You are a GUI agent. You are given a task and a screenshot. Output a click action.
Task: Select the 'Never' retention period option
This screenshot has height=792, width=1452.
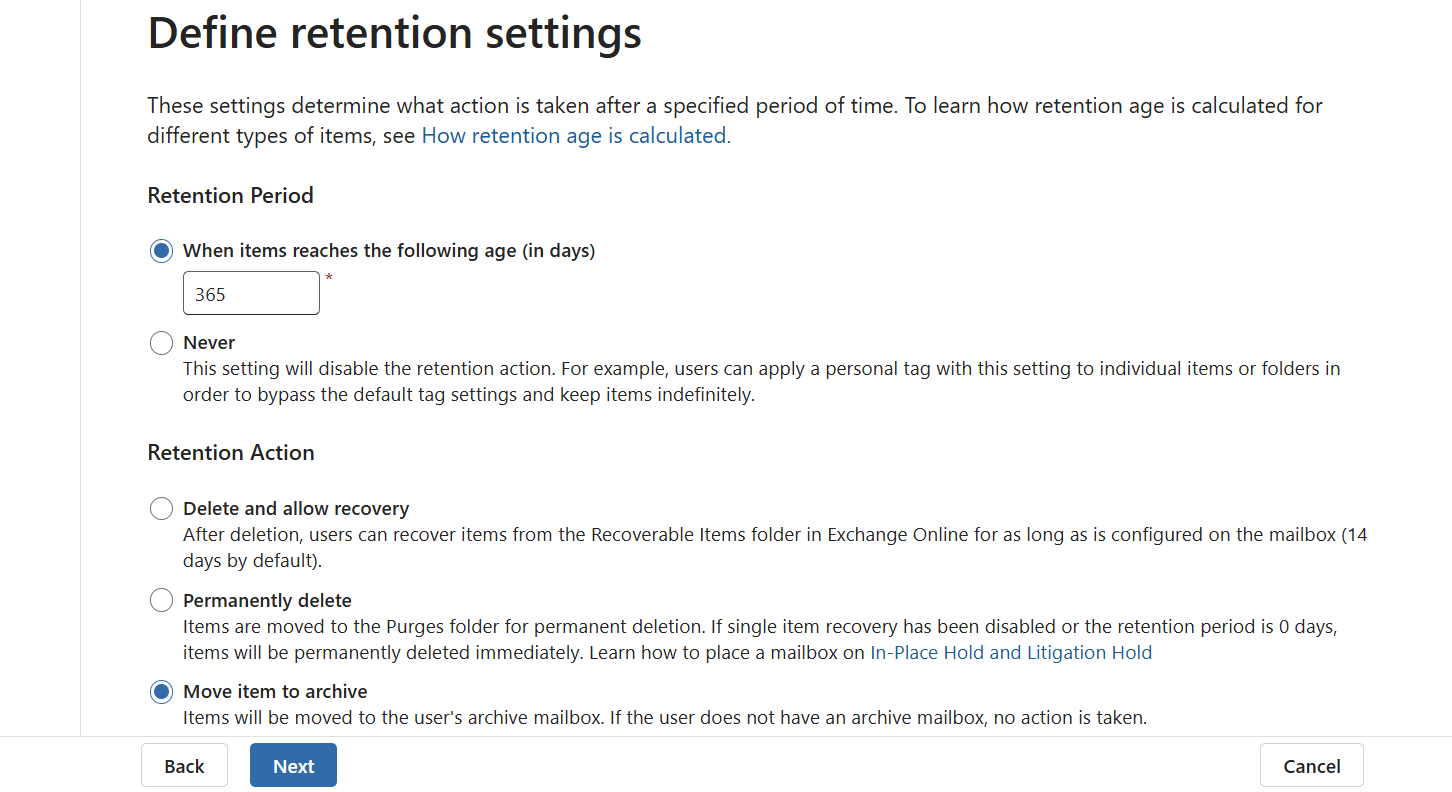coord(161,342)
